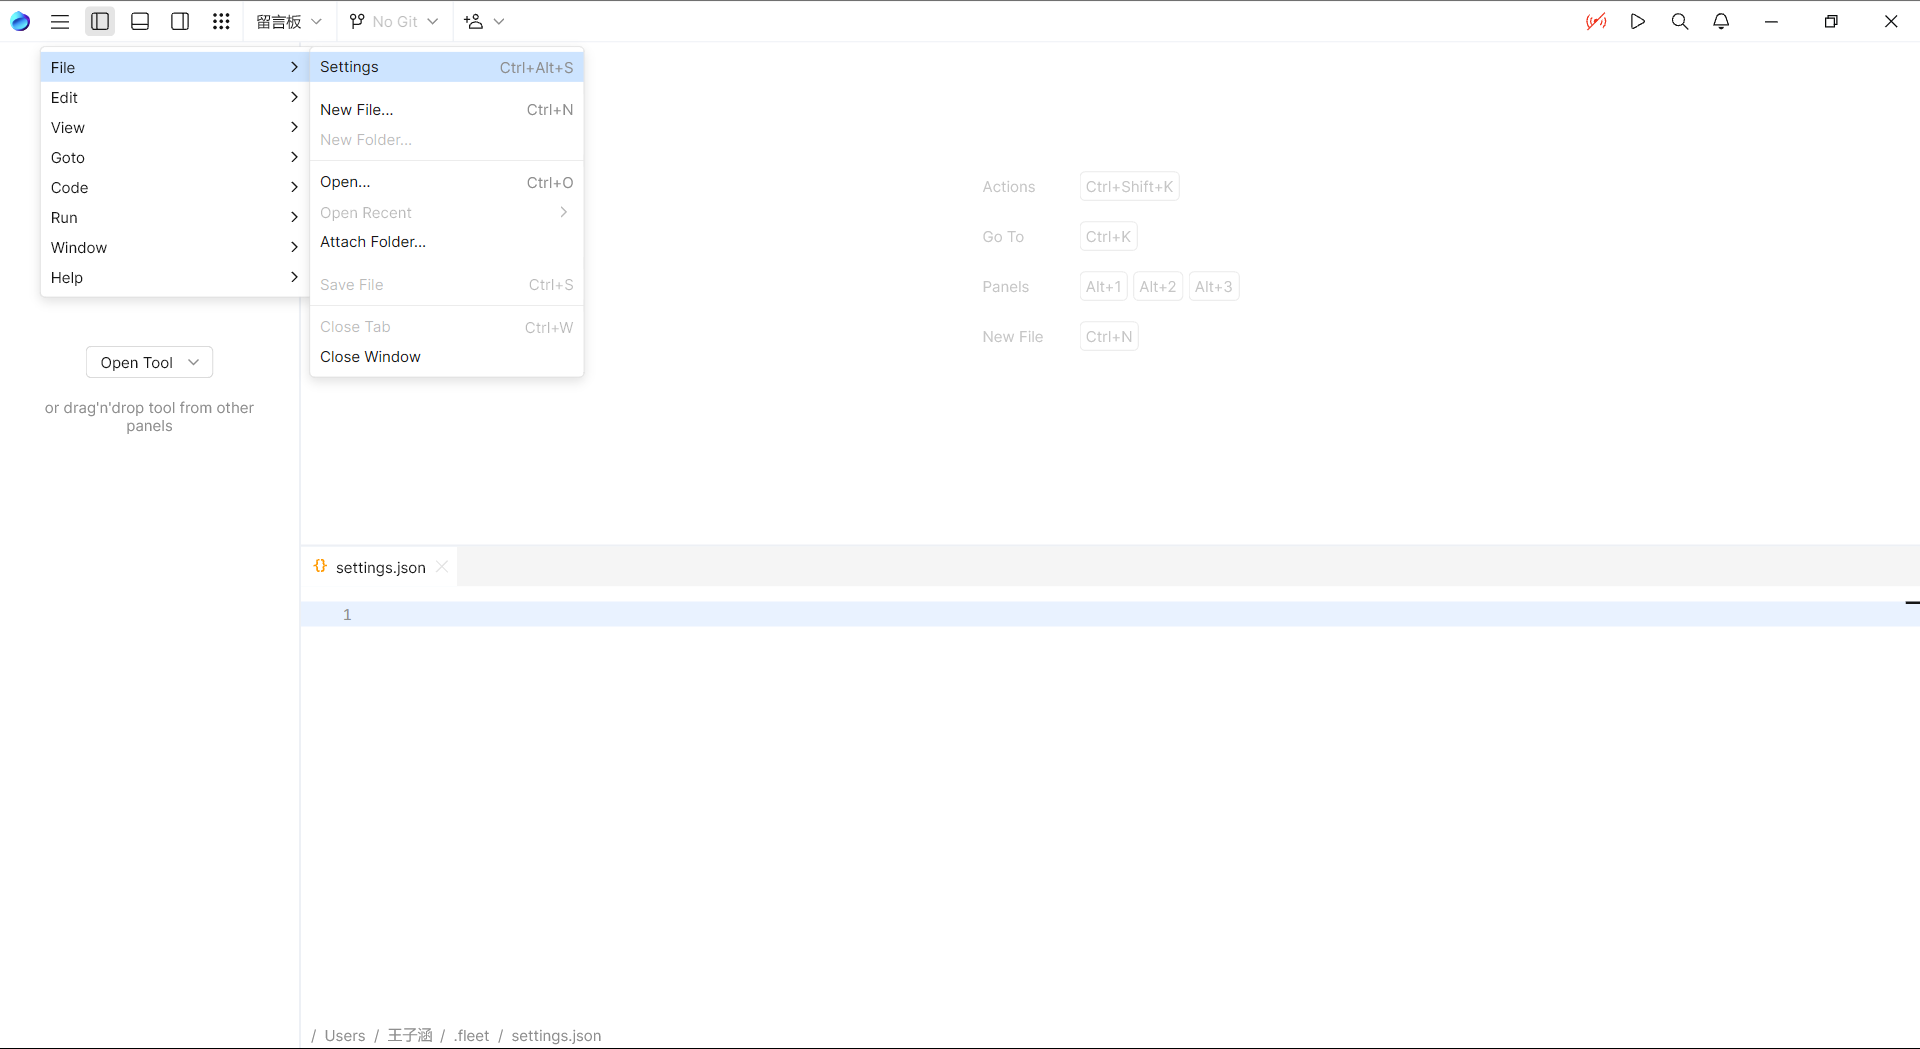This screenshot has width=1920, height=1049.
Task: Click the Ctrl+Shift+K Actions shortcut button
Action: (1129, 187)
